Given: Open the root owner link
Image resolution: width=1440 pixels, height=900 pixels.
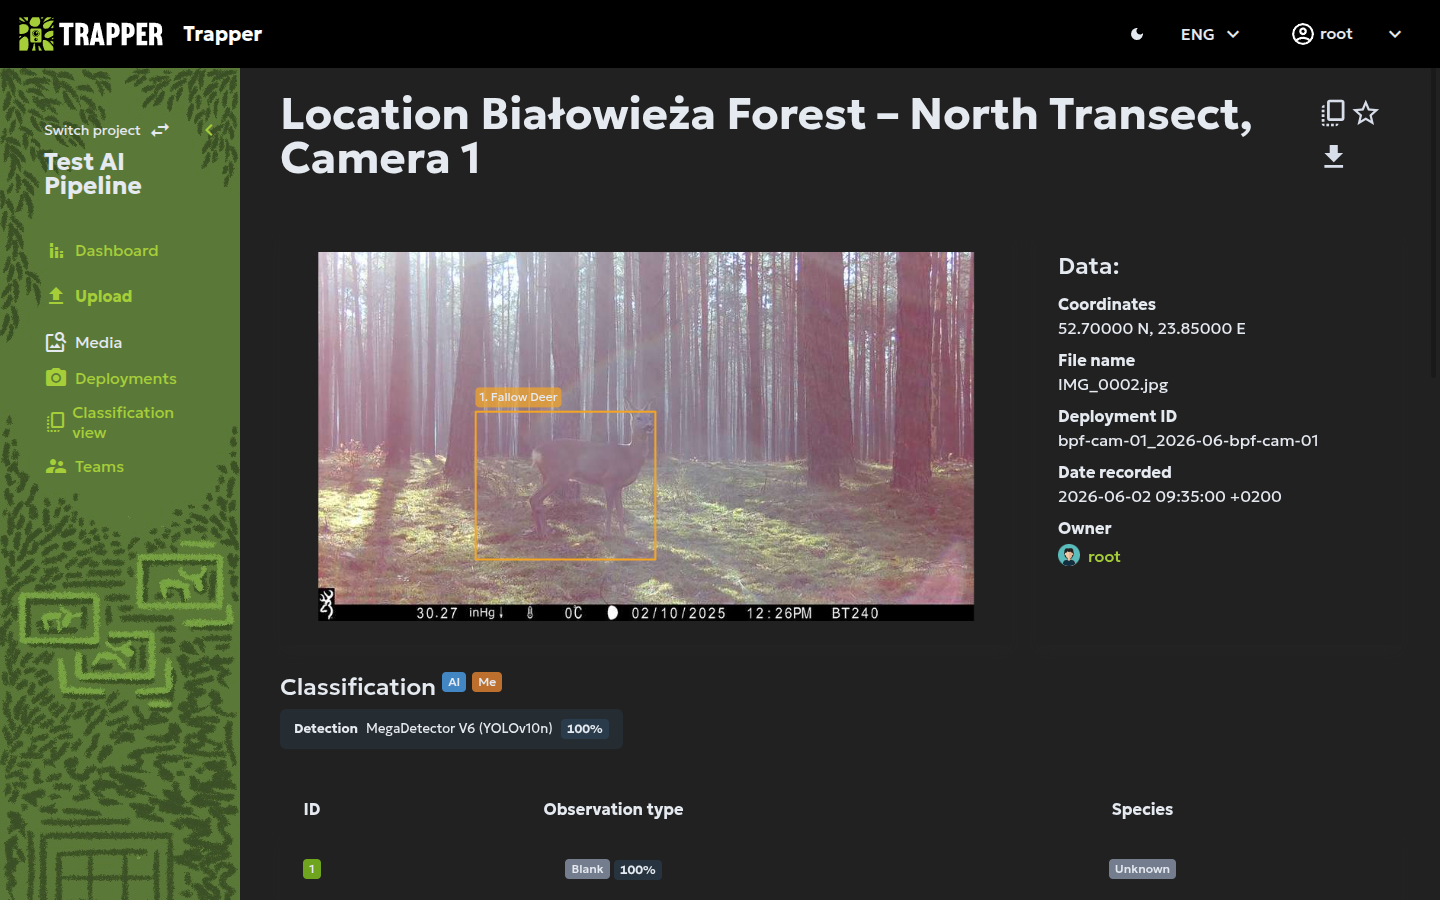Looking at the screenshot, I should (1104, 557).
